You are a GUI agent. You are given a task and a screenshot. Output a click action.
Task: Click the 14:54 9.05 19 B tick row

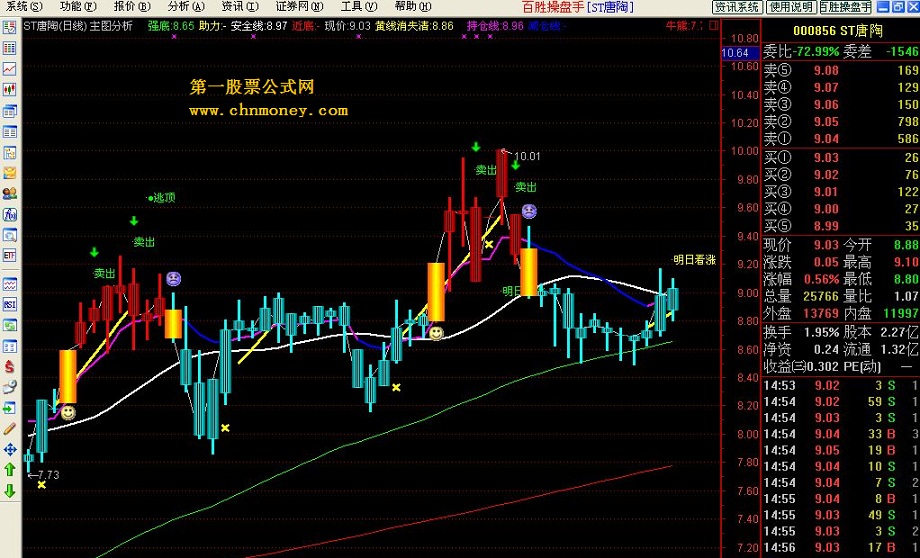point(840,451)
